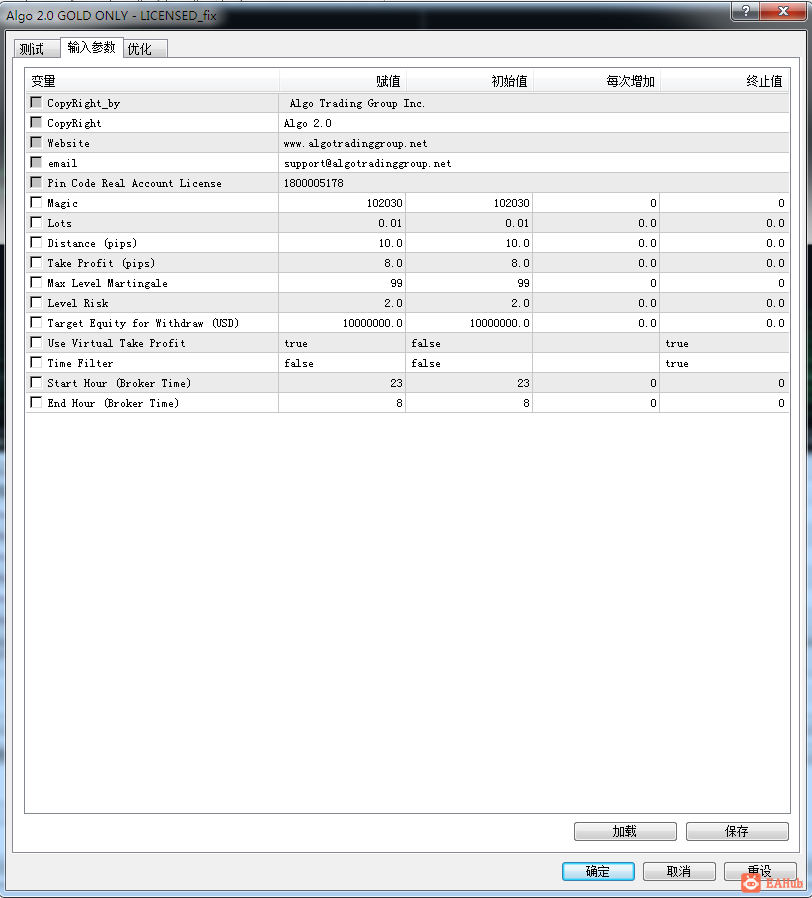The image size is (812, 898).
Task: Select the 输入参数 tab
Action: click(92, 48)
